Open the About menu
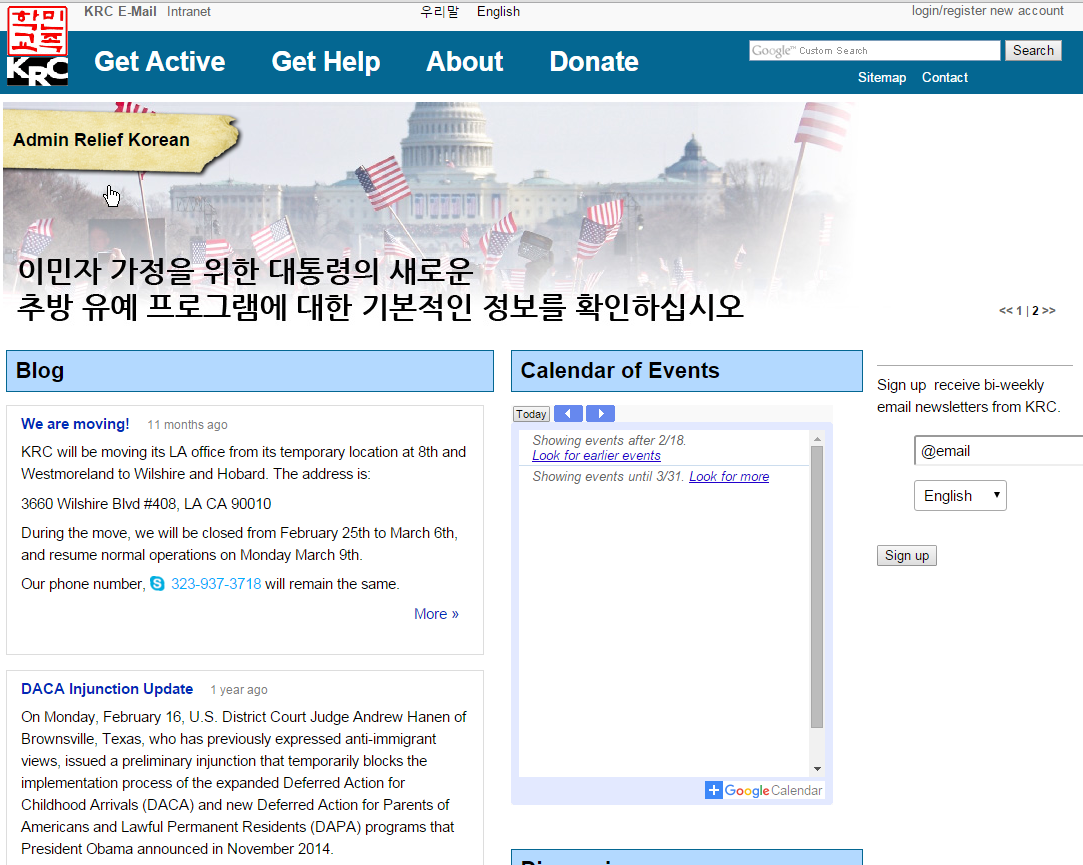The width and height of the screenshot is (1083, 865). click(465, 61)
